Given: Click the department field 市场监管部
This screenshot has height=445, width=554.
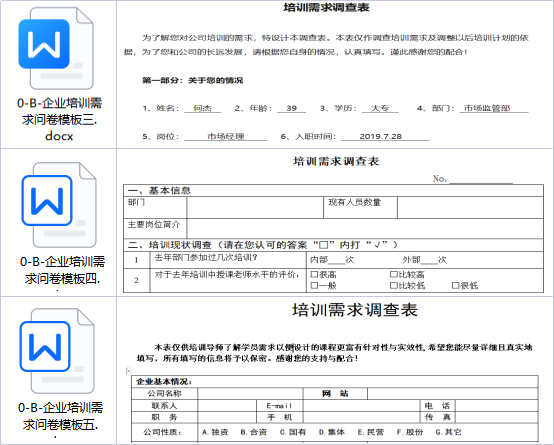Looking at the screenshot, I should [x=494, y=109].
